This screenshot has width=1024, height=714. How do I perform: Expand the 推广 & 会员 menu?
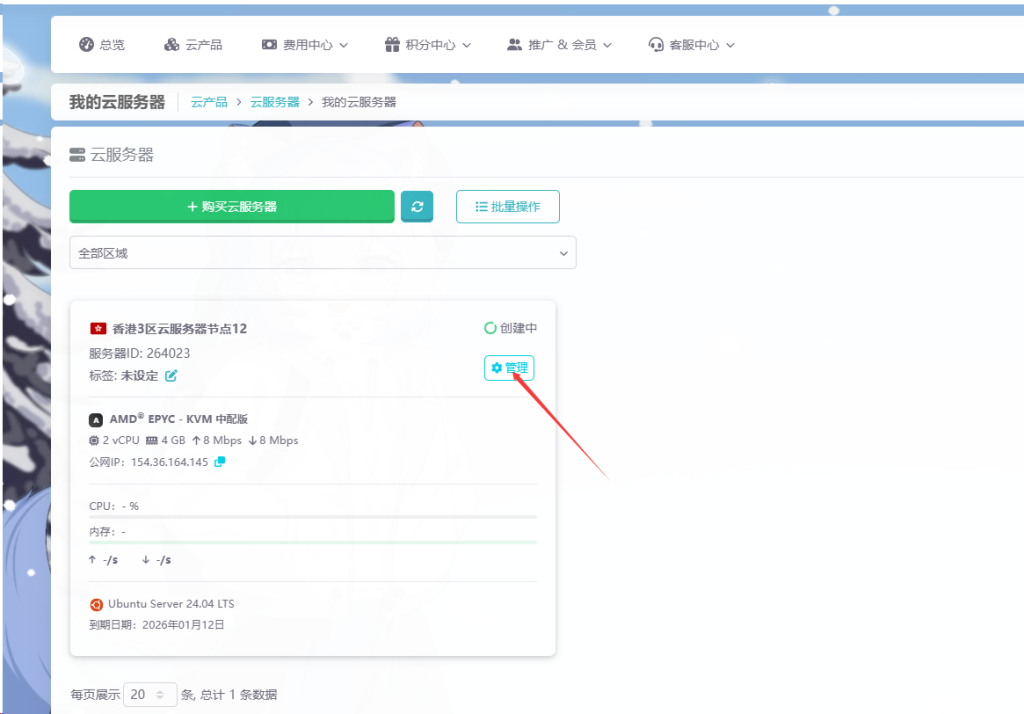click(559, 45)
